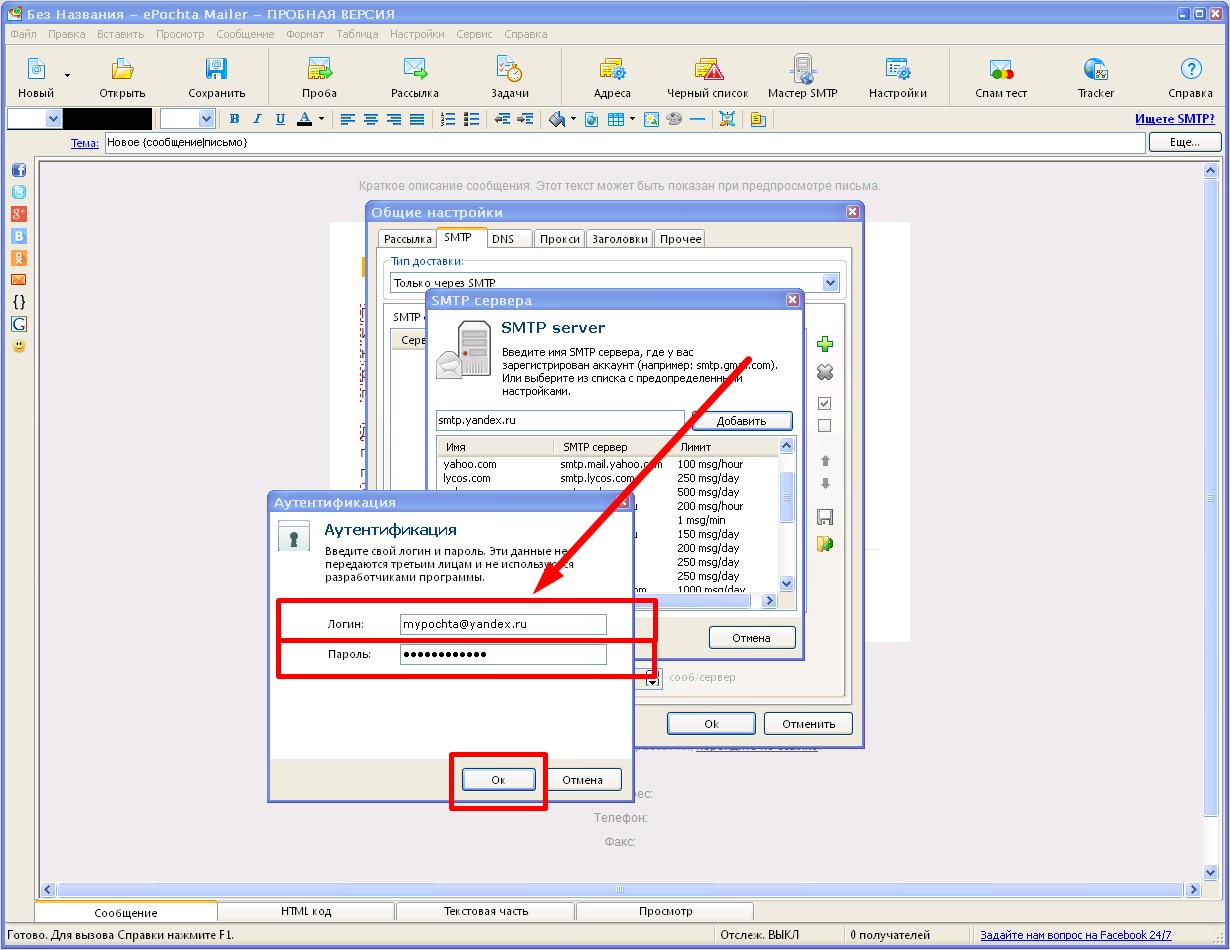Toggle italic formatting
Image resolution: width=1230 pixels, height=950 pixels.
pyautogui.click(x=257, y=119)
